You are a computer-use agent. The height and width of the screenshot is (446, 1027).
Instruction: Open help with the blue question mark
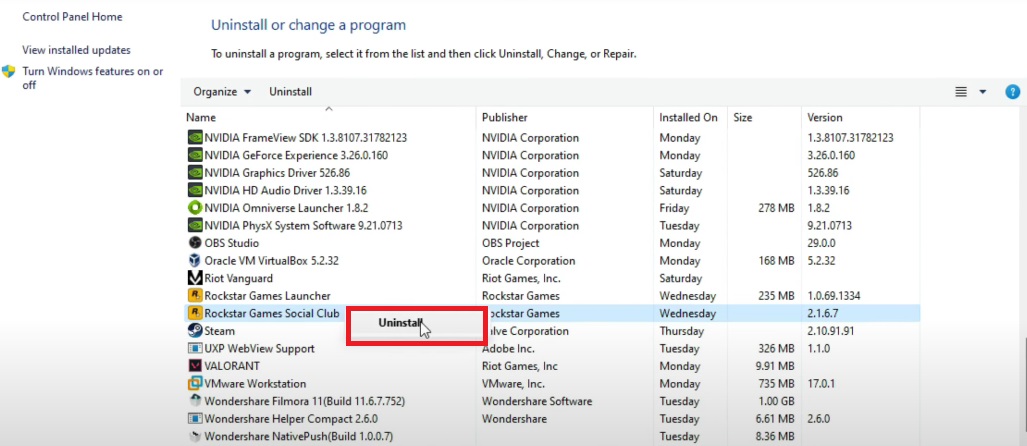click(x=1013, y=92)
